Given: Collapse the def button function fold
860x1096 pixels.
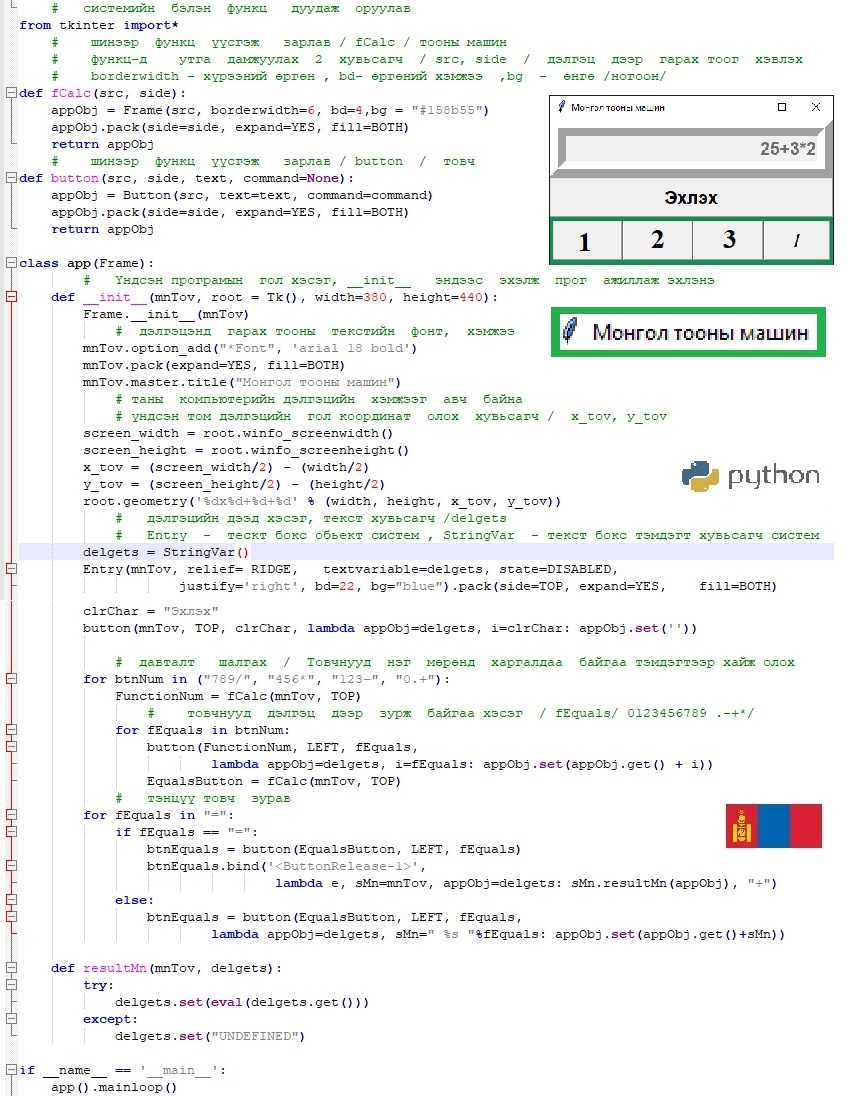Looking at the screenshot, I should coord(12,178).
